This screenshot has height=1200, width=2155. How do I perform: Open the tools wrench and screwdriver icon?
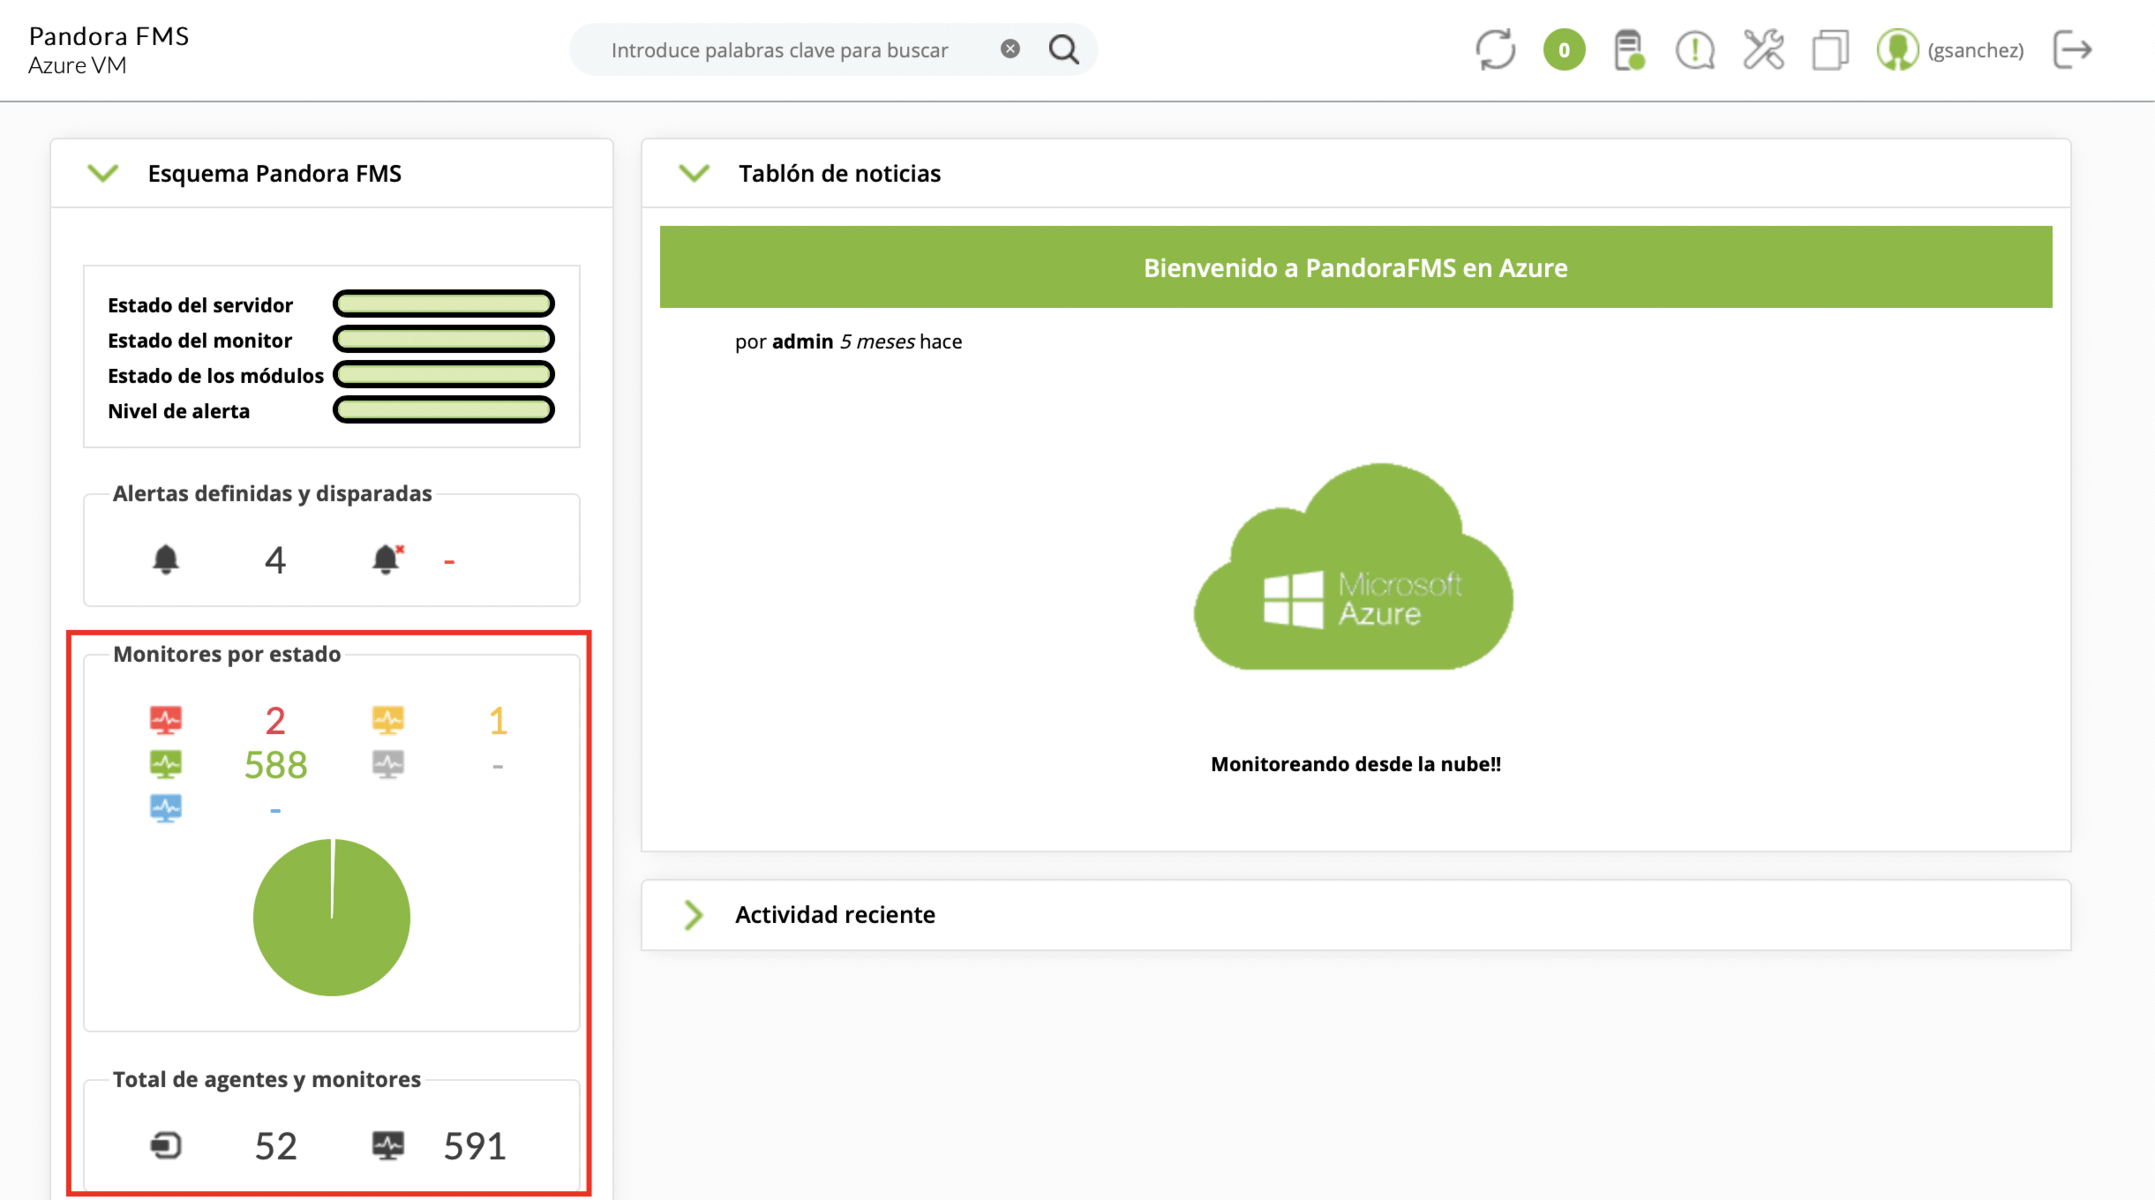coord(1763,50)
